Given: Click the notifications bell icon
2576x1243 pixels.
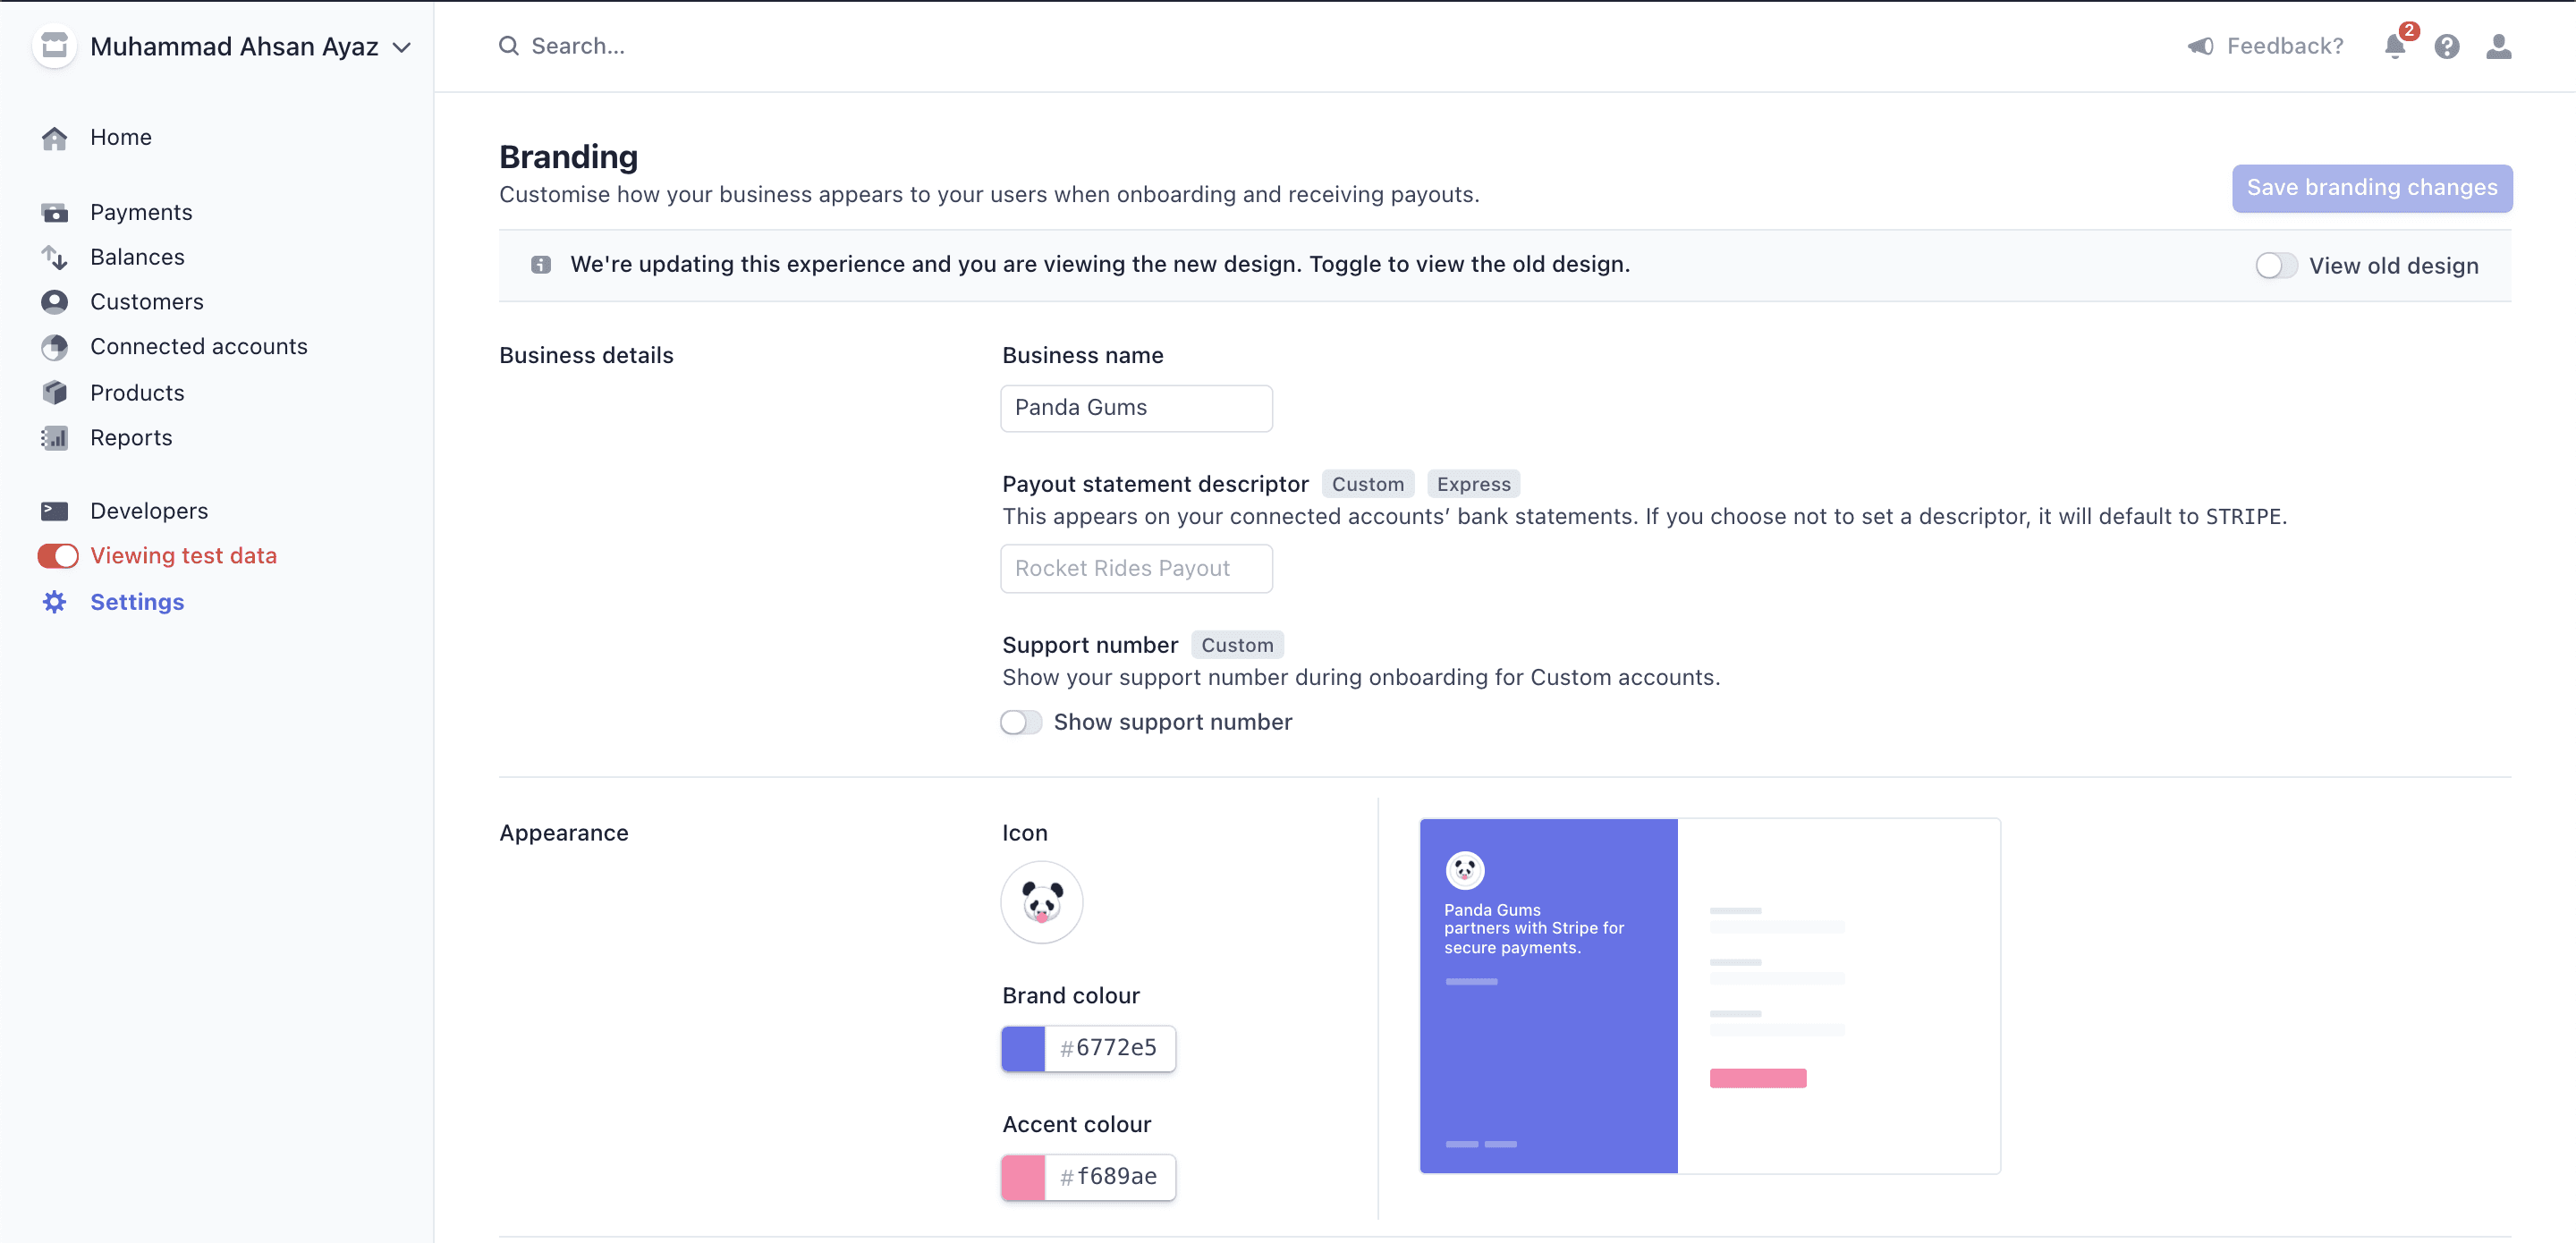Looking at the screenshot, I should click(2394, 46).
